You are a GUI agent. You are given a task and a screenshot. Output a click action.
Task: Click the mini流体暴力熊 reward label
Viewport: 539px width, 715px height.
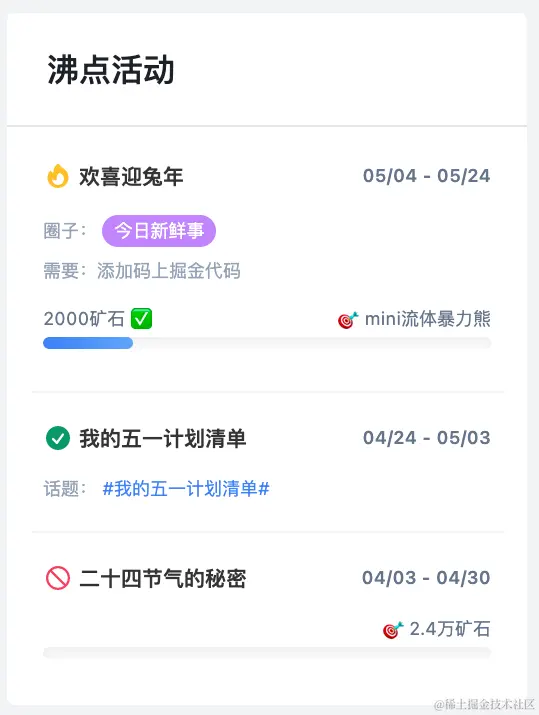pos(428,319)
